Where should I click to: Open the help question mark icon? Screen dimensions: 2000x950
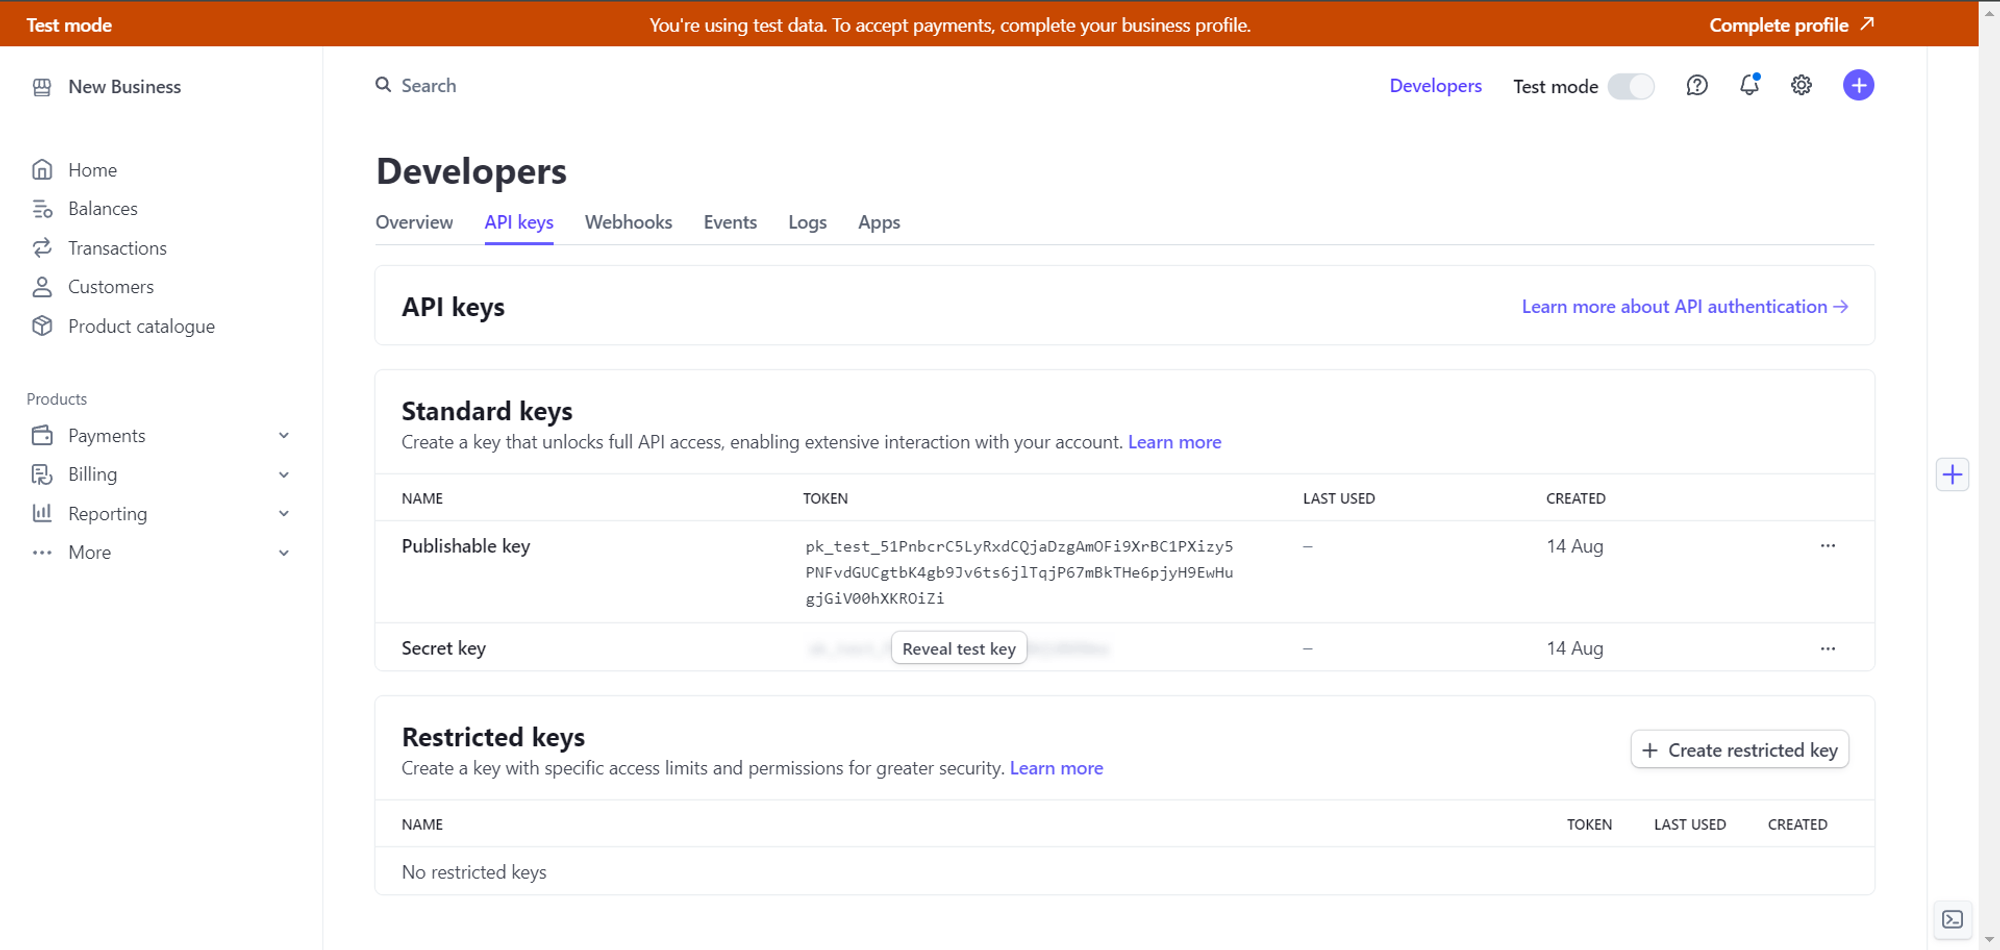tap(1697, 85)
